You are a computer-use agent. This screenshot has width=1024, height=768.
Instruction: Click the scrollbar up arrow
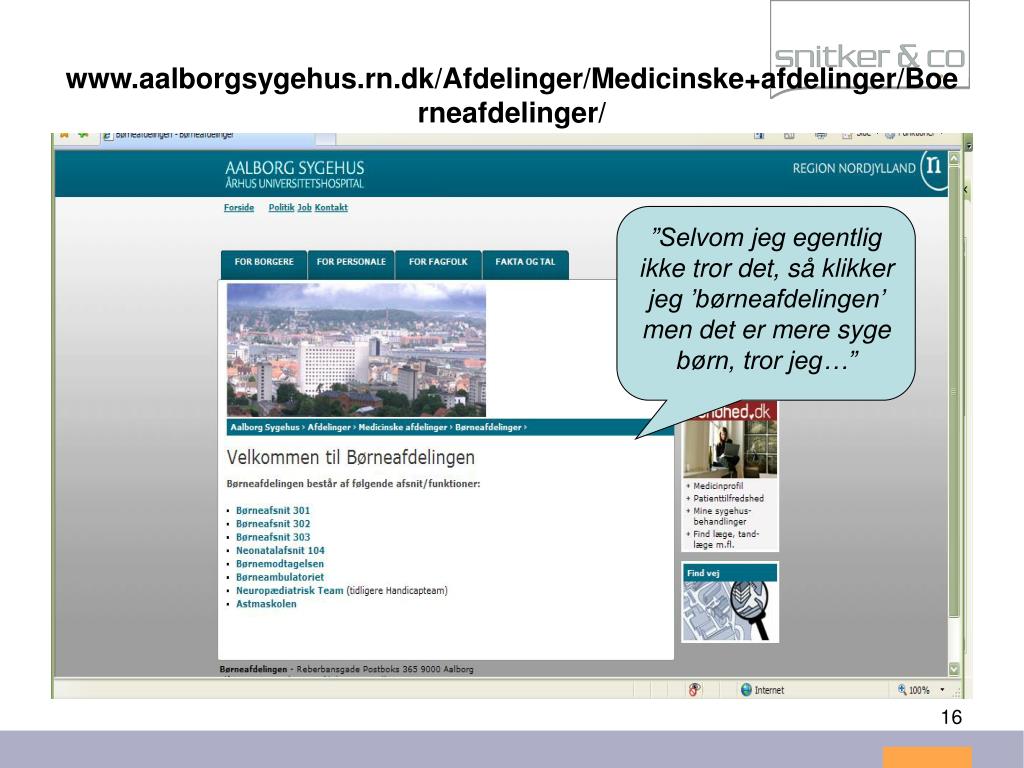click(x=953, y=158)
